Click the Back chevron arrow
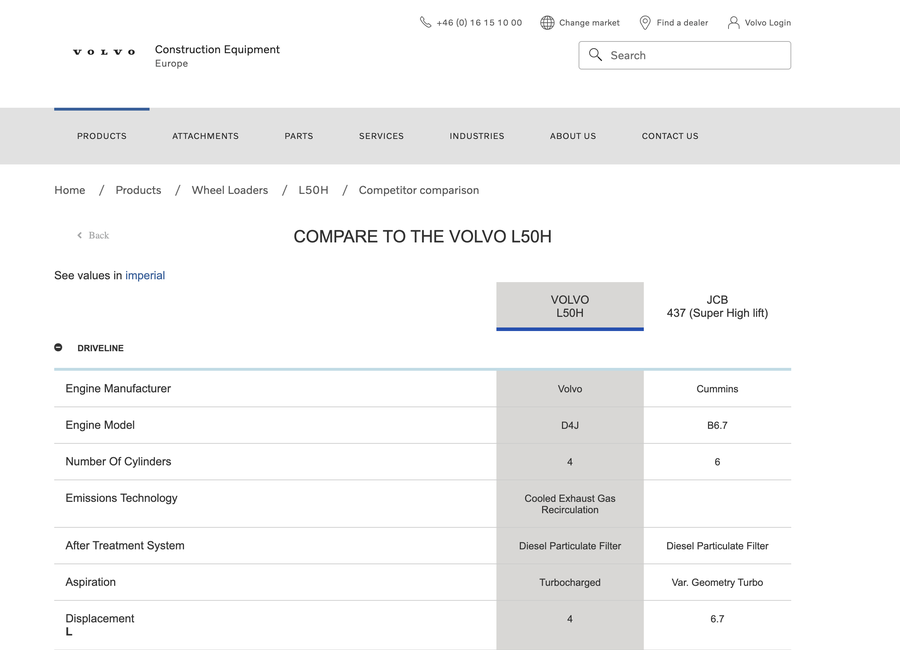The height and width of the screenshot is (650, 900). pos(80,235)
